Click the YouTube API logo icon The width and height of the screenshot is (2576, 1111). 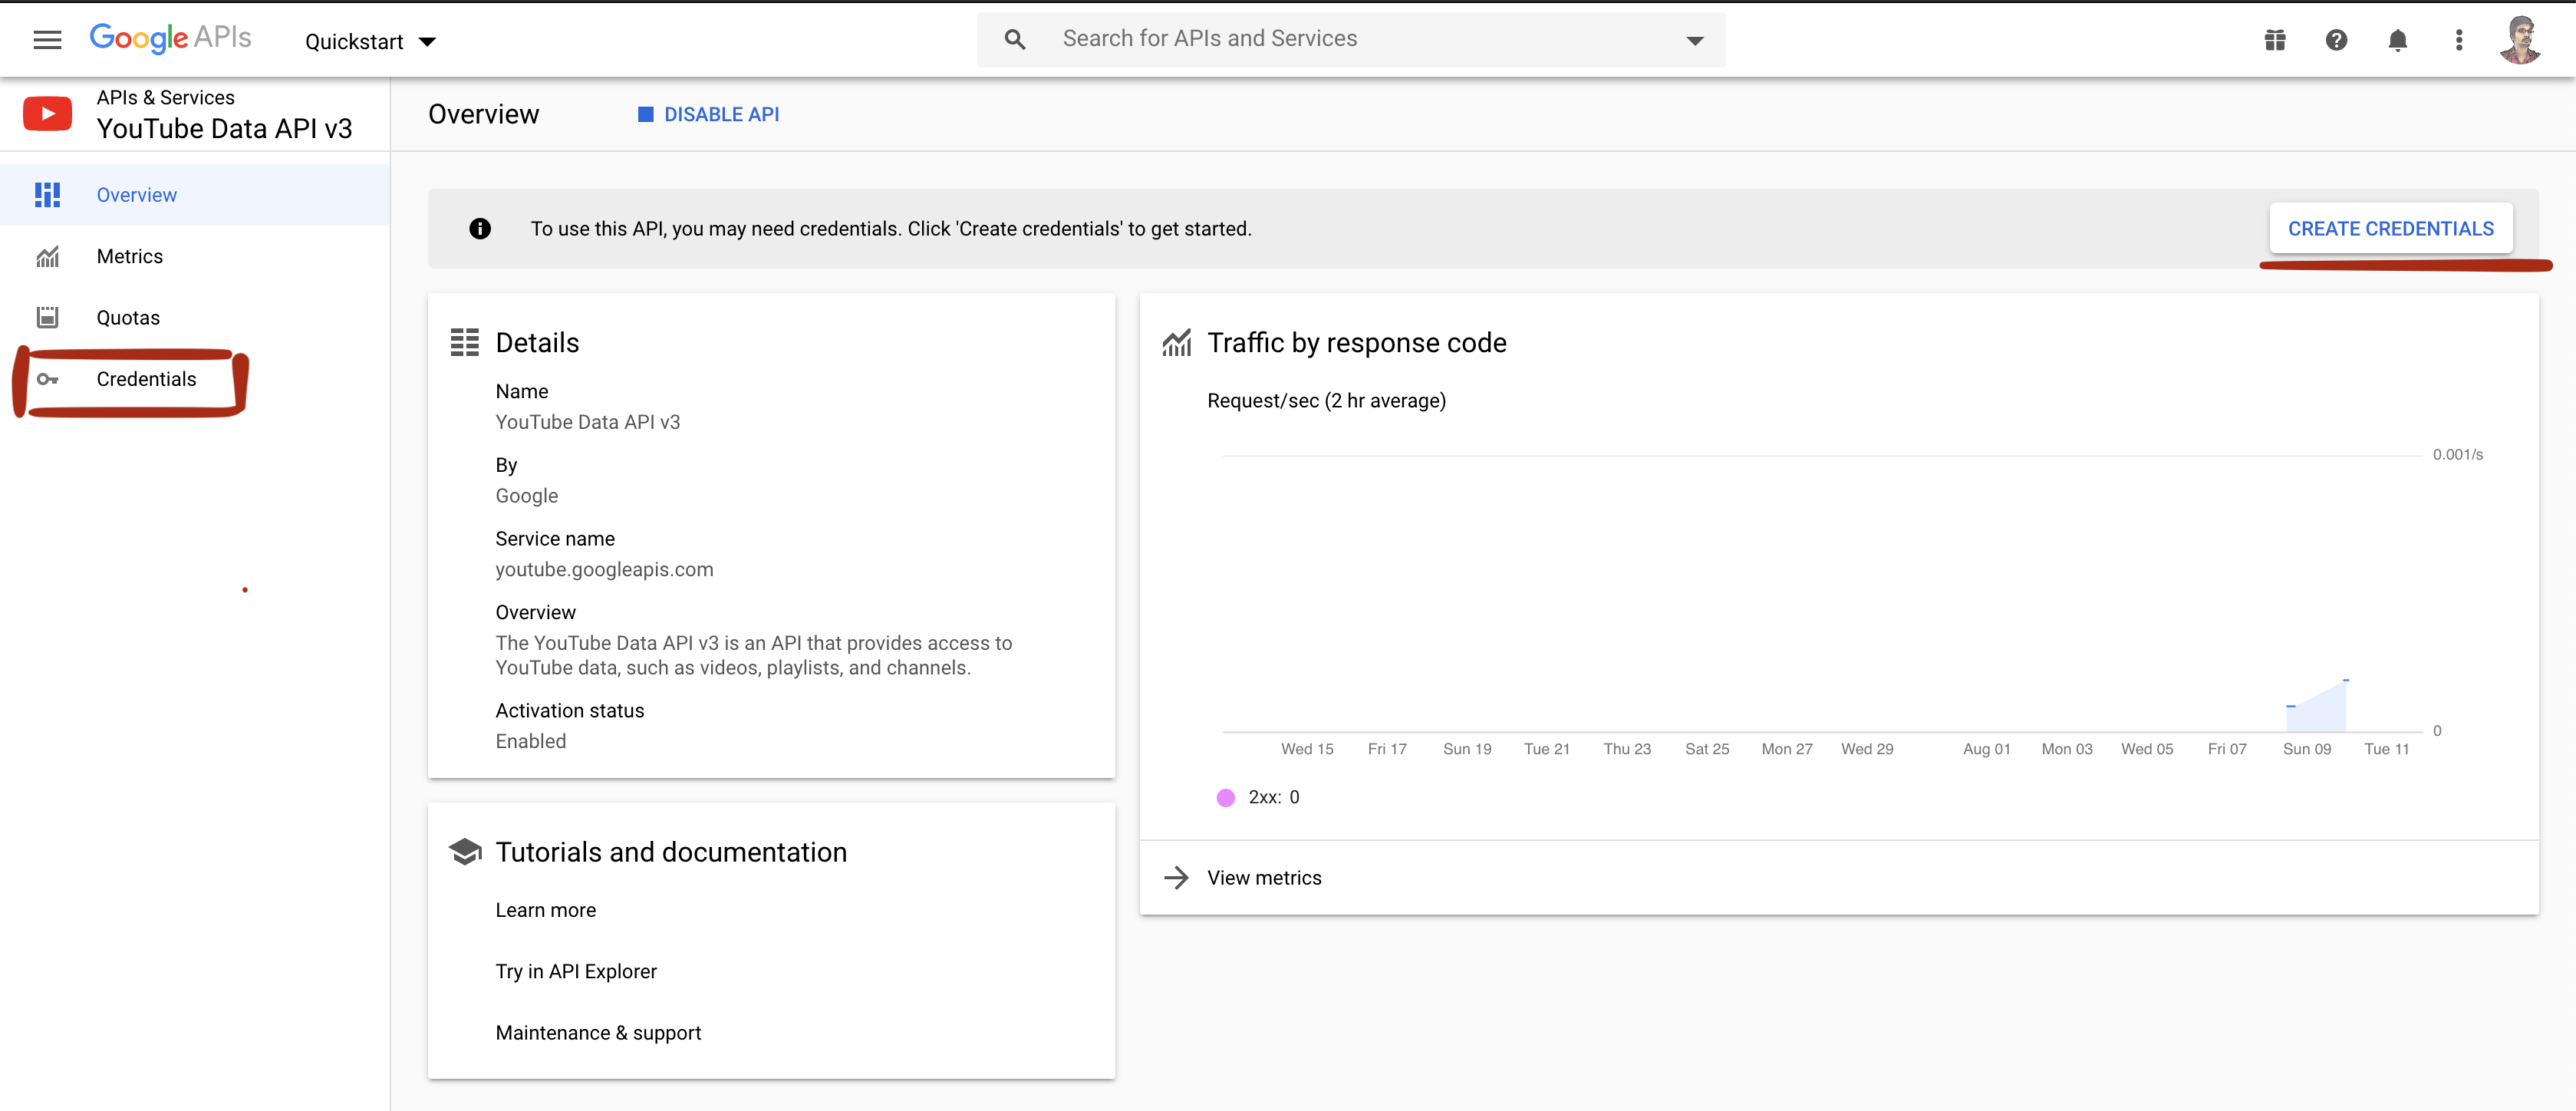(47, 113)
